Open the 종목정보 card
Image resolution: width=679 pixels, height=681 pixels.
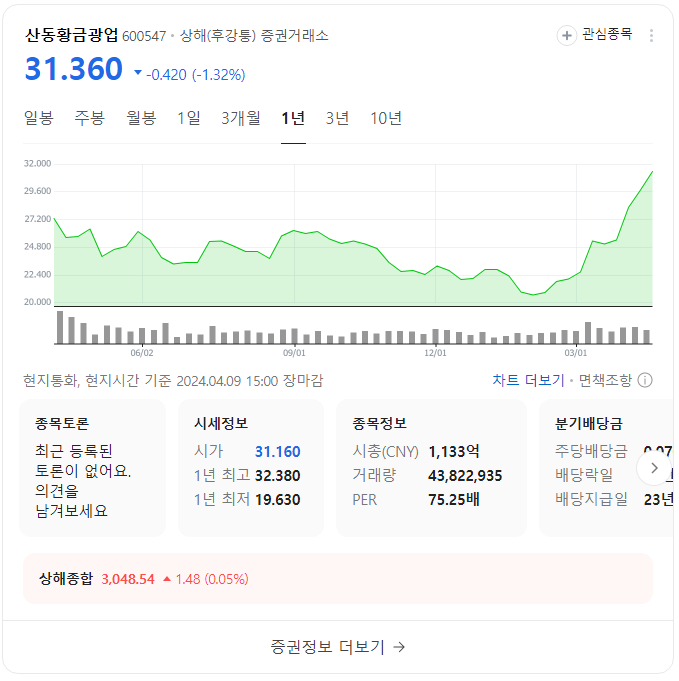(431, 468)
